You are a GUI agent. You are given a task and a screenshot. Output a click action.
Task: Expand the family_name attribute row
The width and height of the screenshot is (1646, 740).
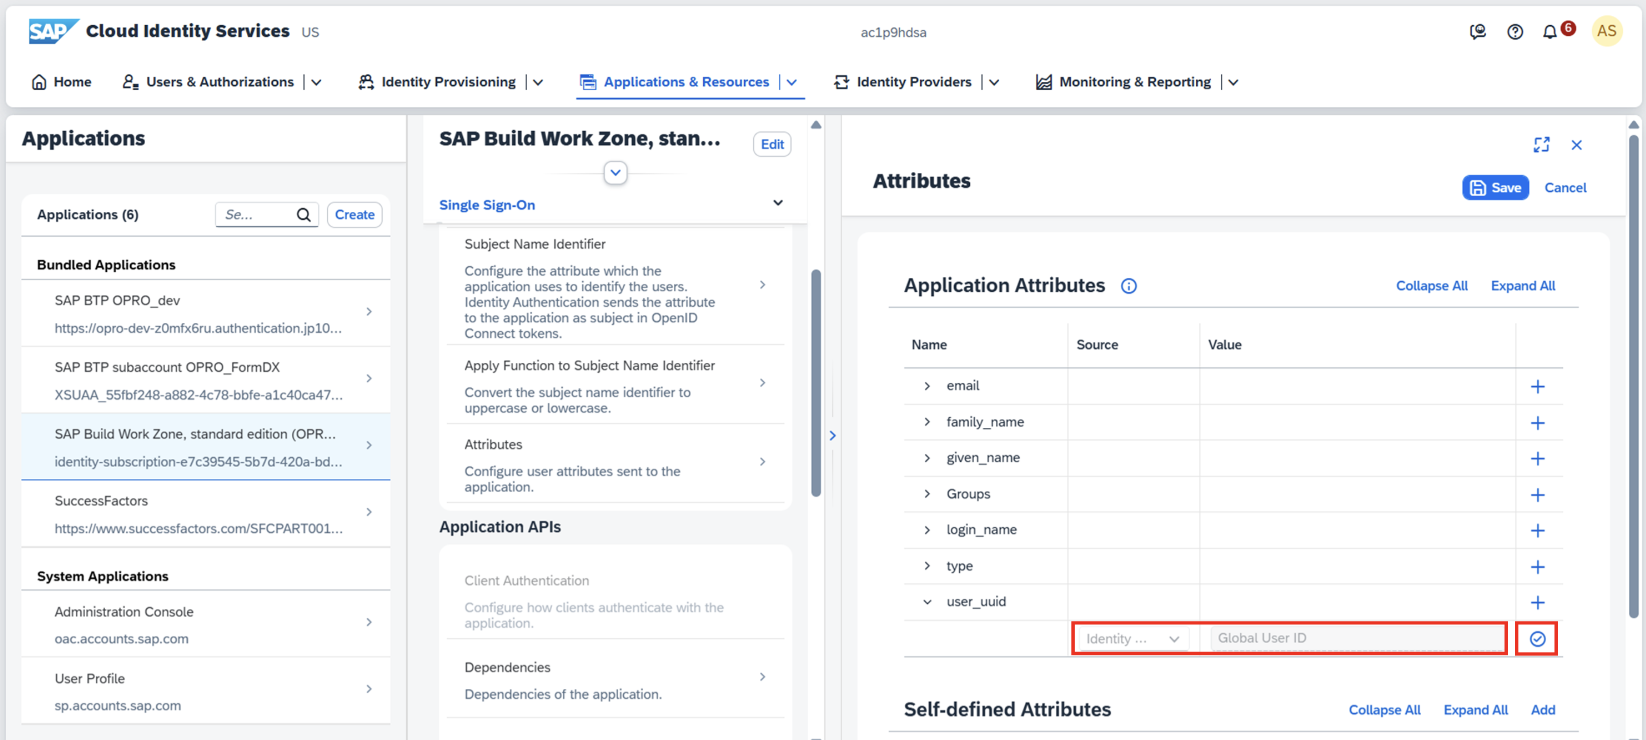(927, 422)
